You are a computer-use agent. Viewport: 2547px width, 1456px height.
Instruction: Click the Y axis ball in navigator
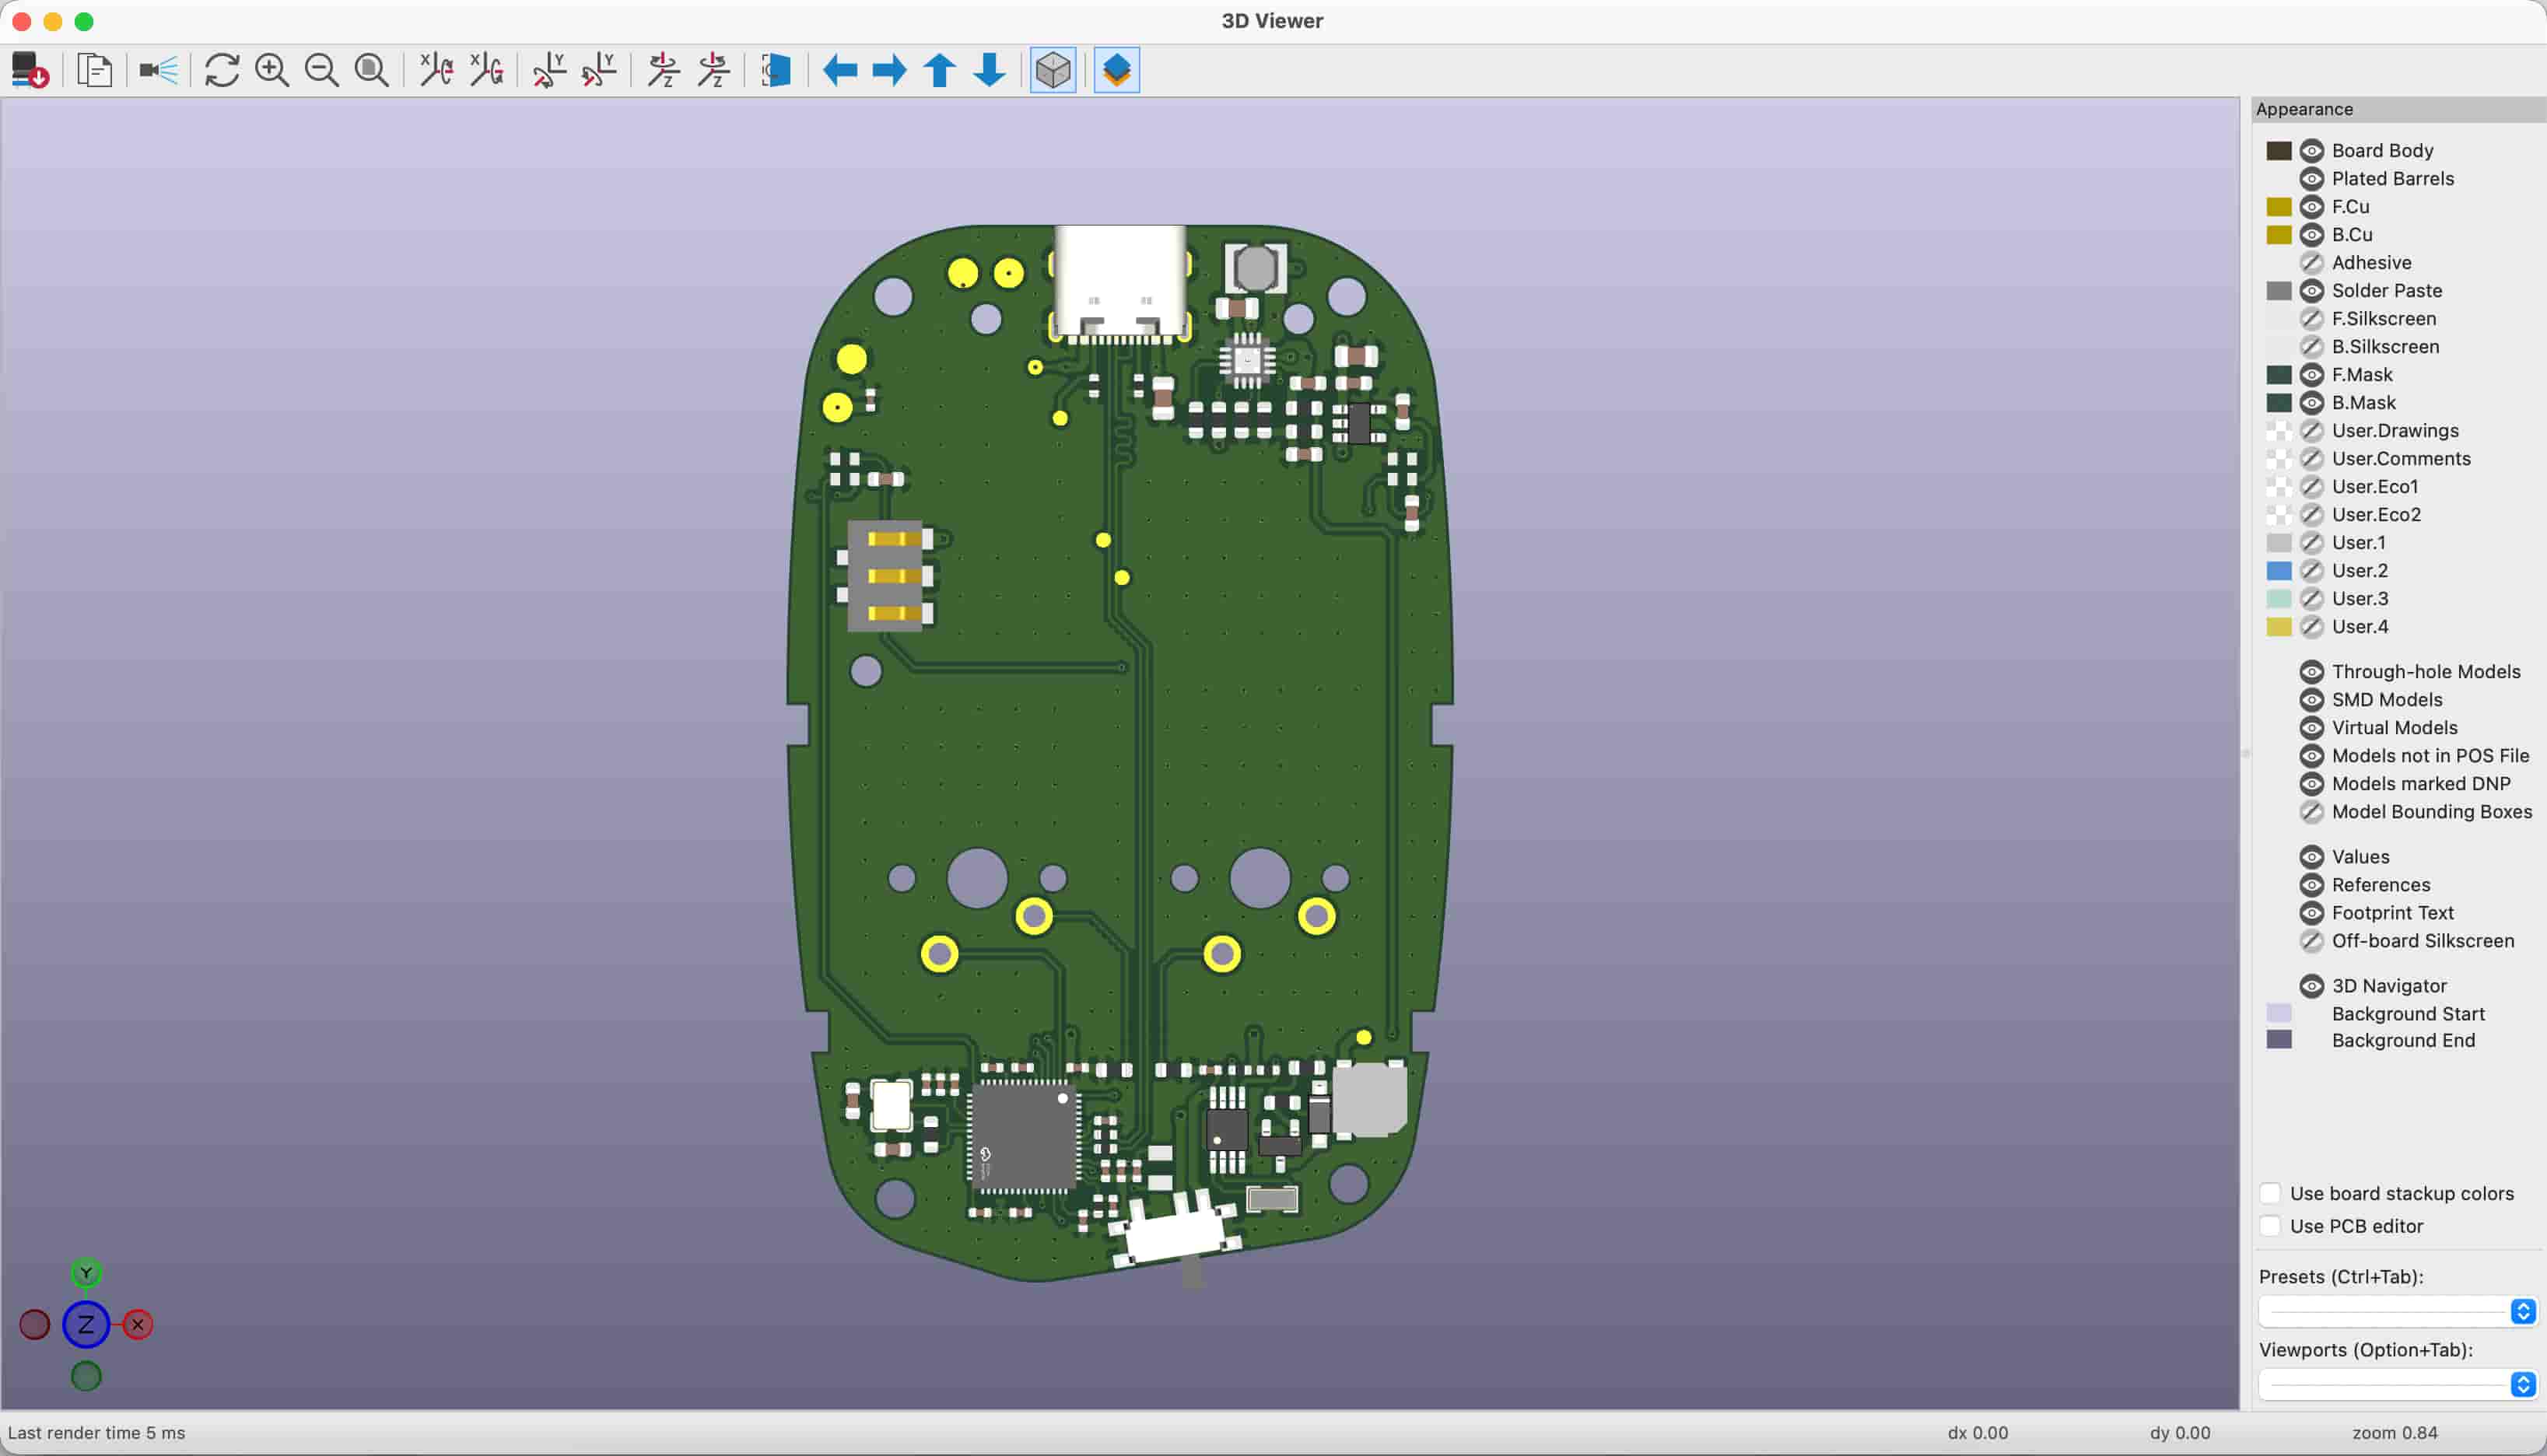point(86,1273)
